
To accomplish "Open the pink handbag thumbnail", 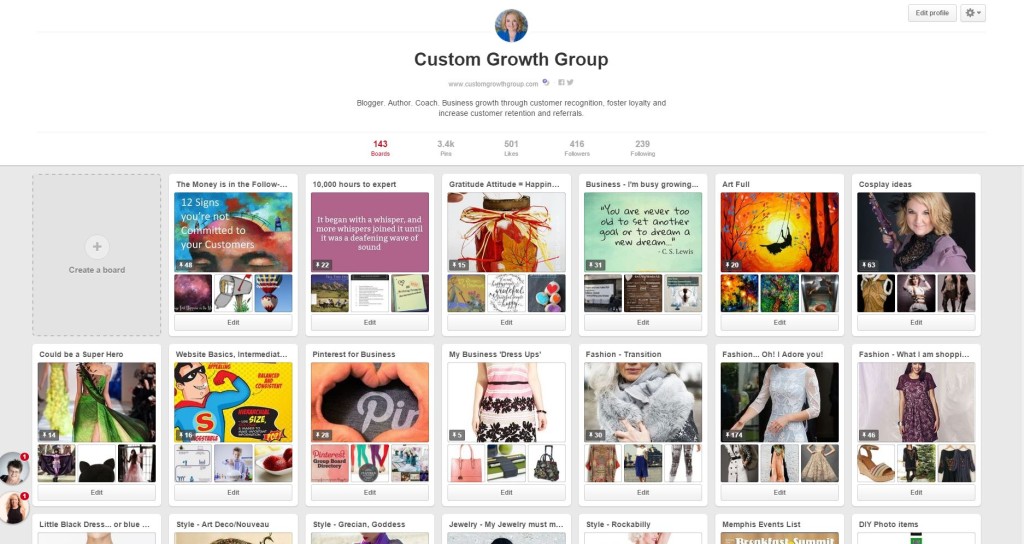I will (466, 463).
